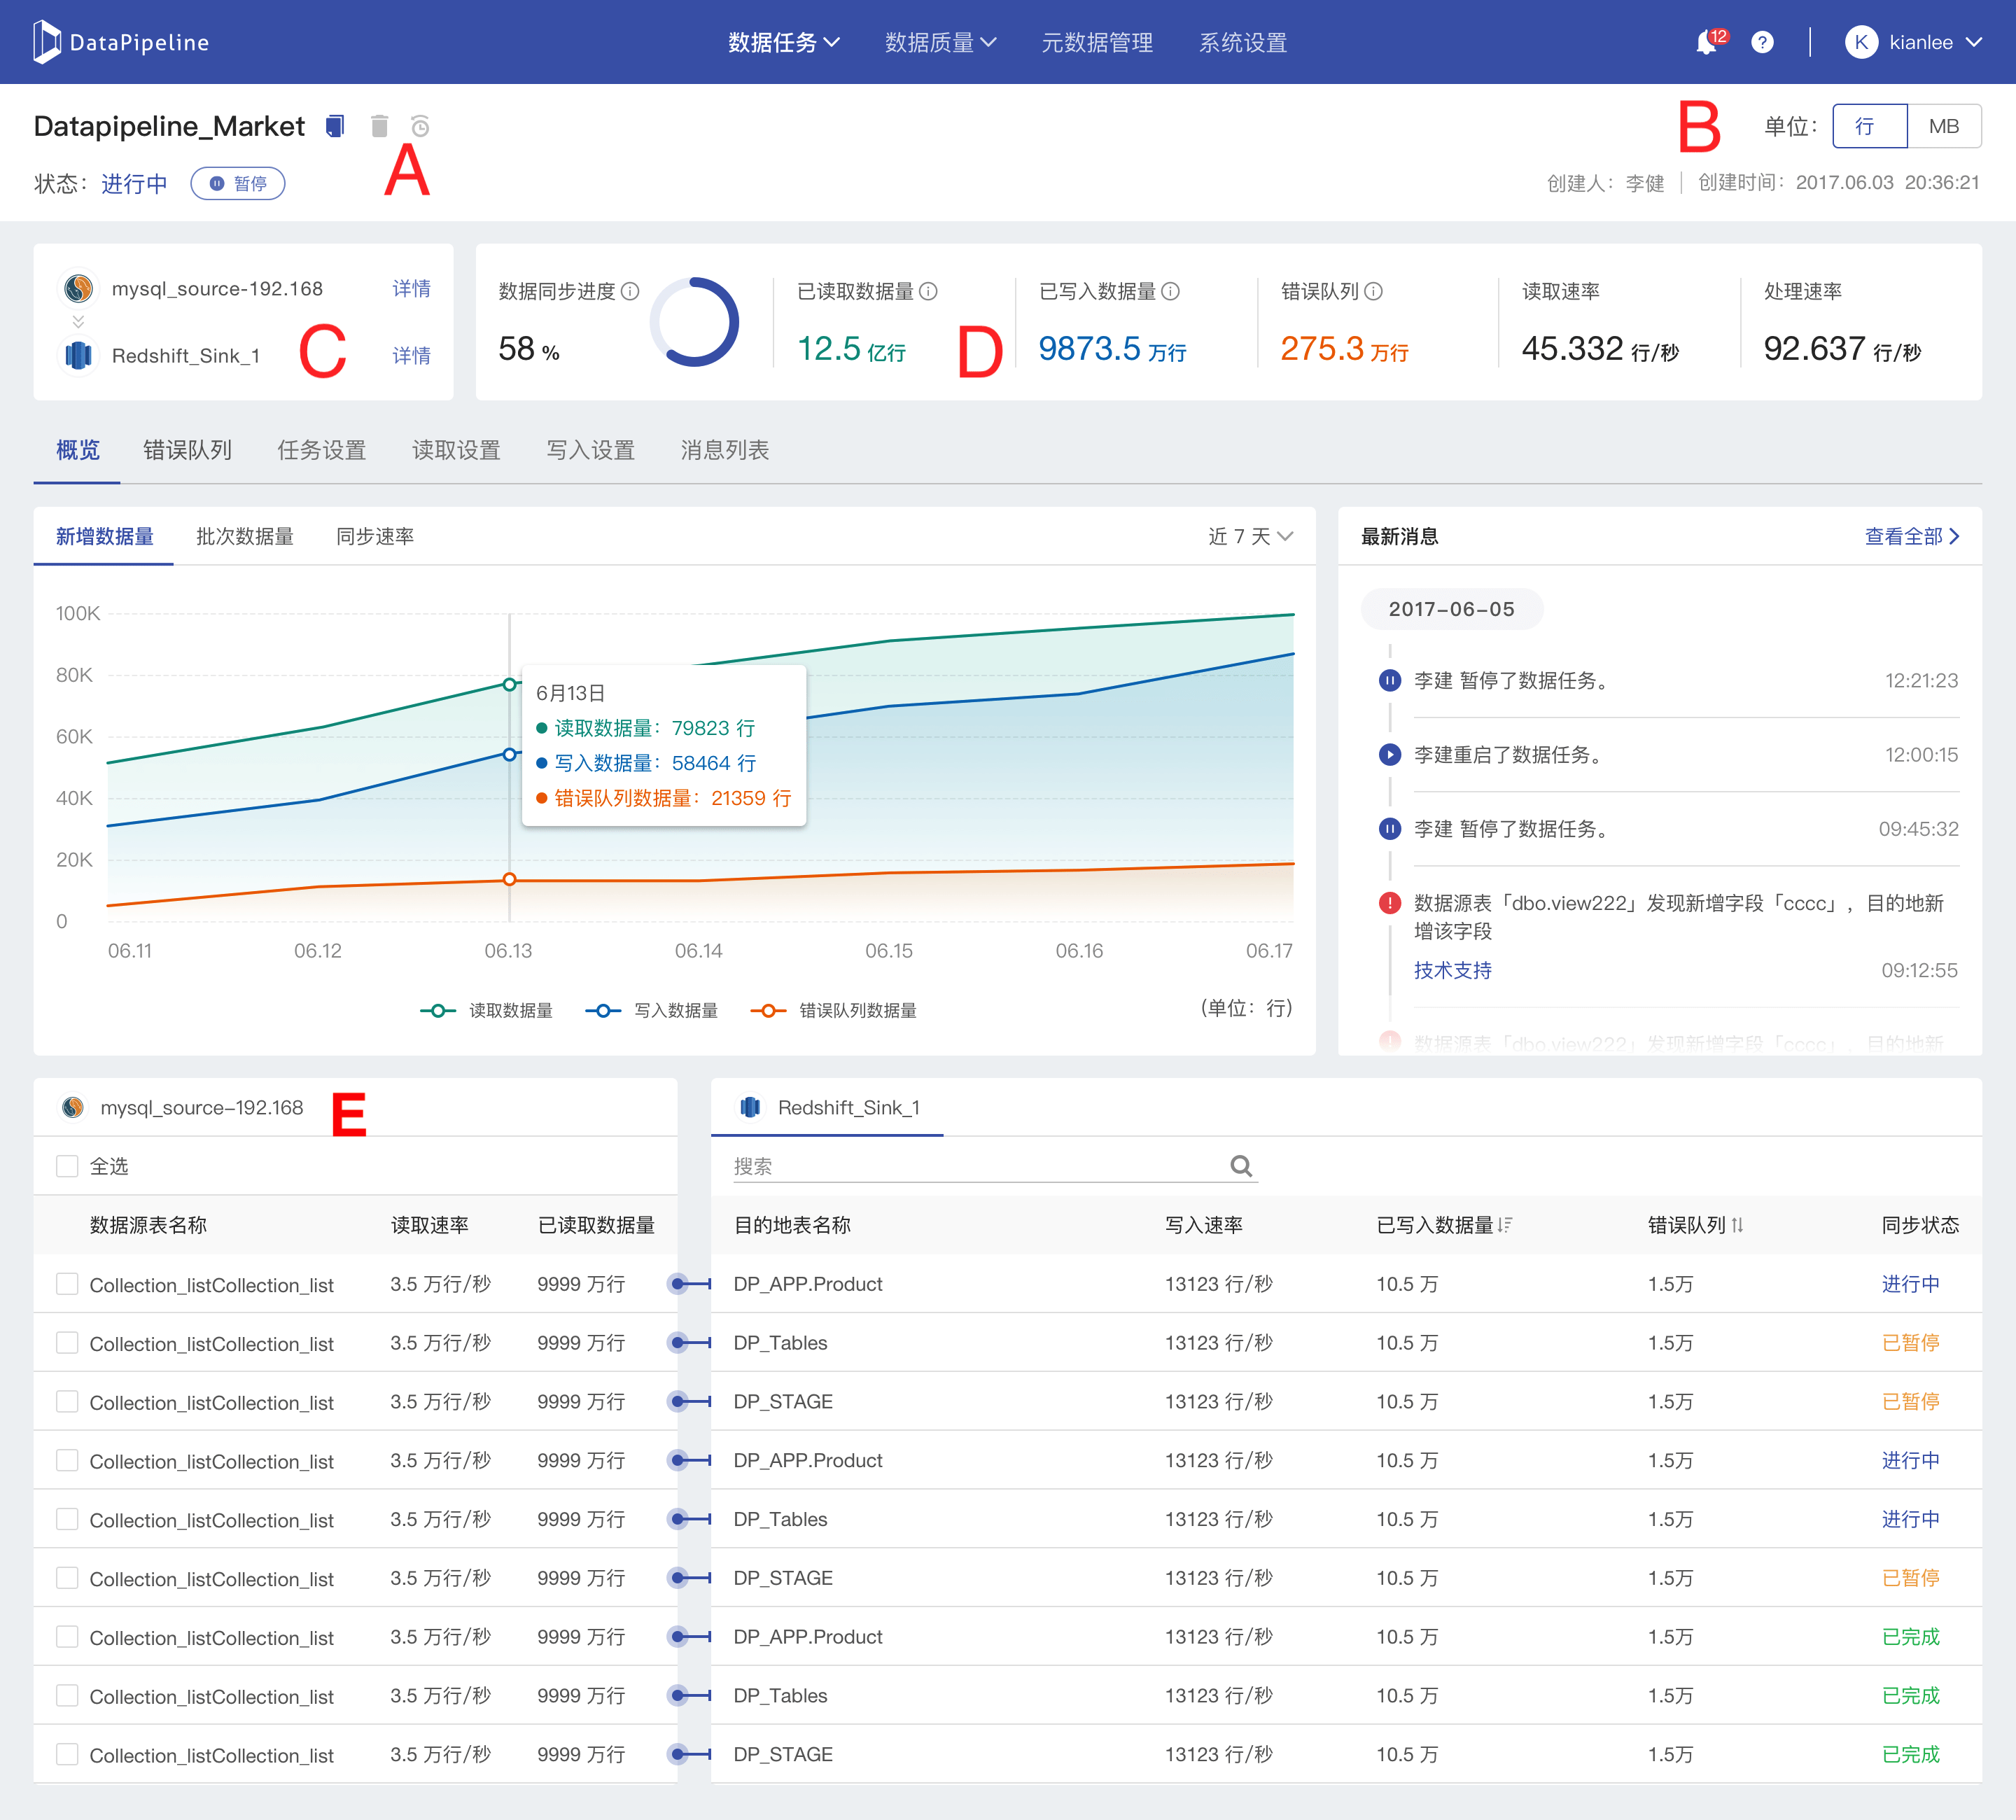This screenshot has width=2016, height=1820.
Task: Click the mysql_source-192.168 icon in source card
Action: coord(79,288)
